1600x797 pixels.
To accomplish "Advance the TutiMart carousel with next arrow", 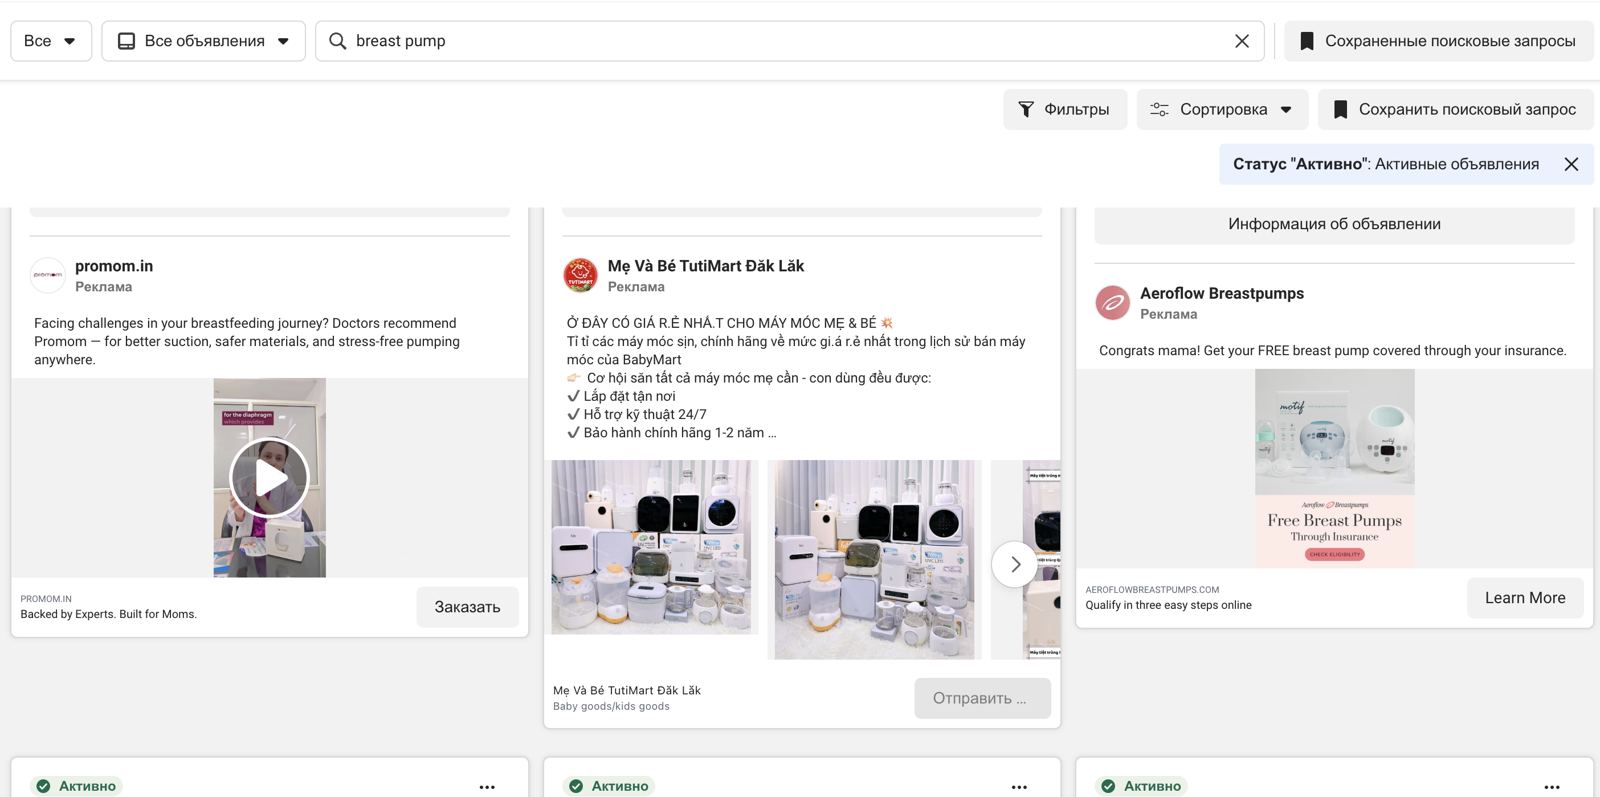I will (x=1014, y=564).
